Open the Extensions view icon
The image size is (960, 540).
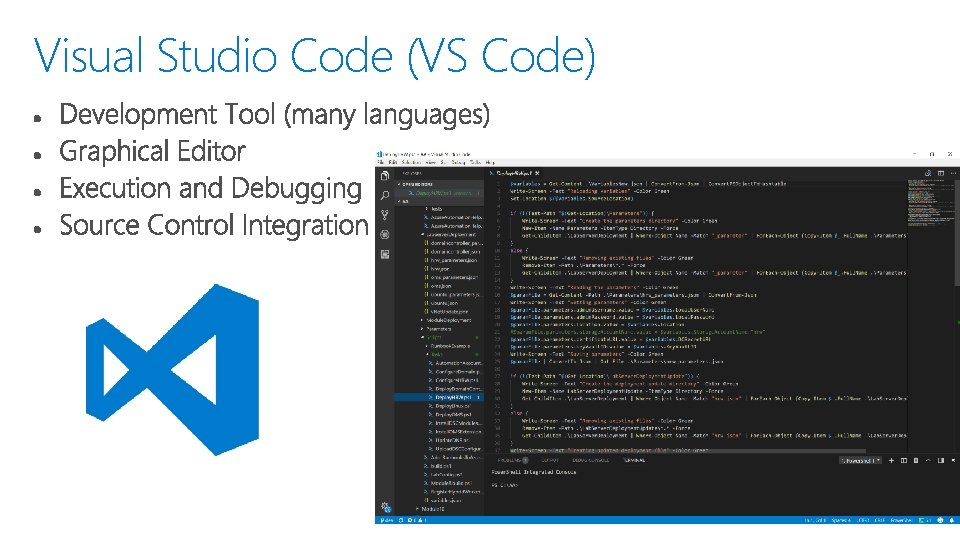[384, 254]
